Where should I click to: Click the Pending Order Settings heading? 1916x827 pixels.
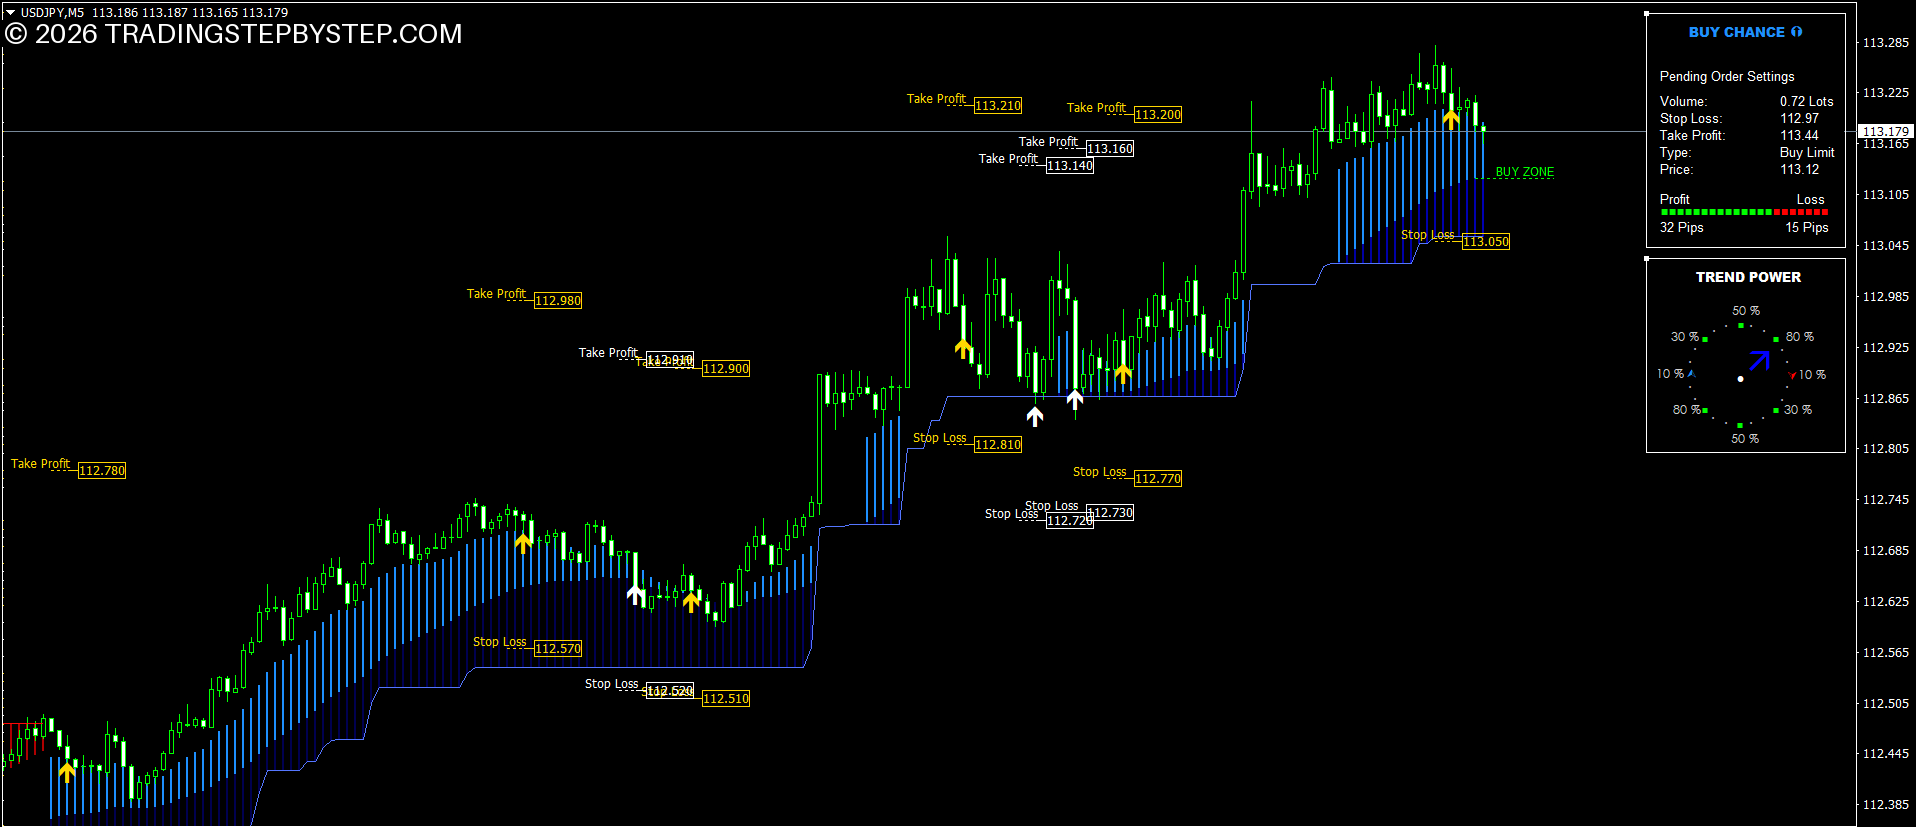[1727, 76]
